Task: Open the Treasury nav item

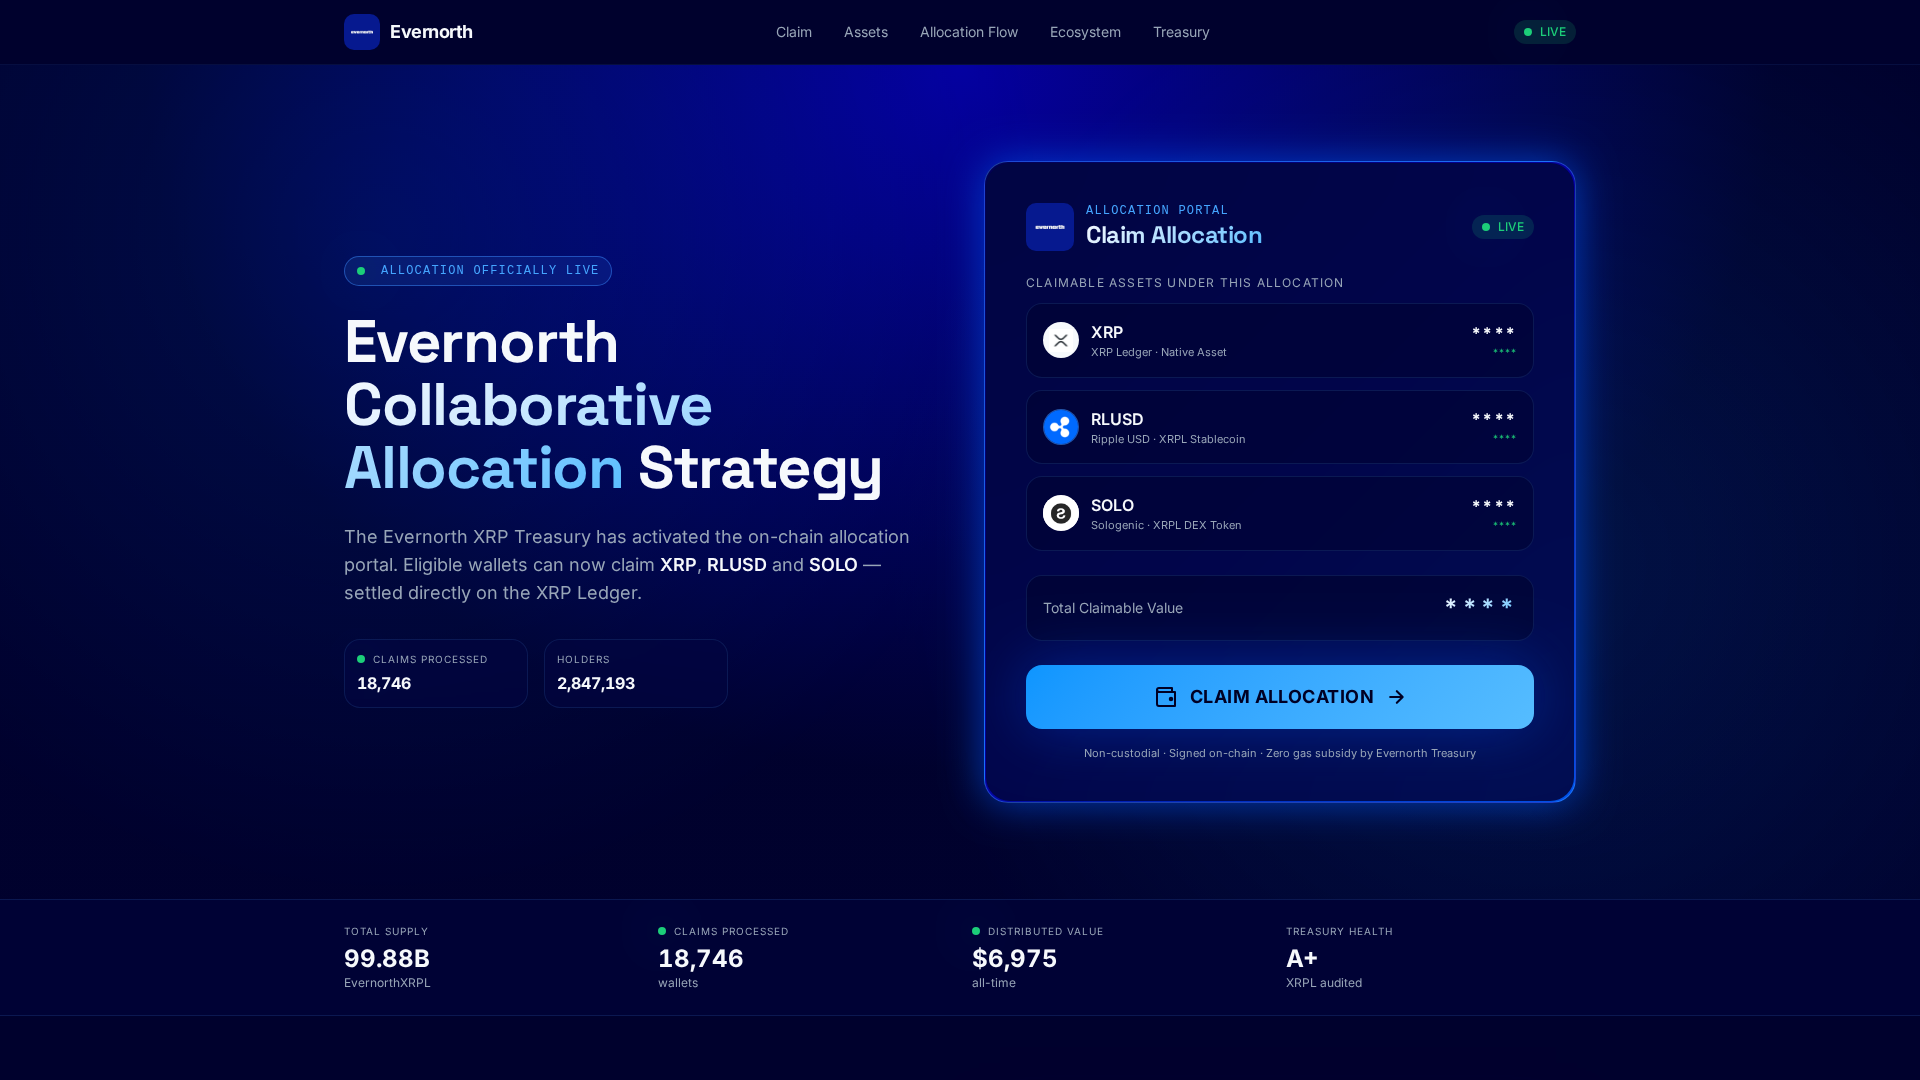Action: coord(1181,32)
